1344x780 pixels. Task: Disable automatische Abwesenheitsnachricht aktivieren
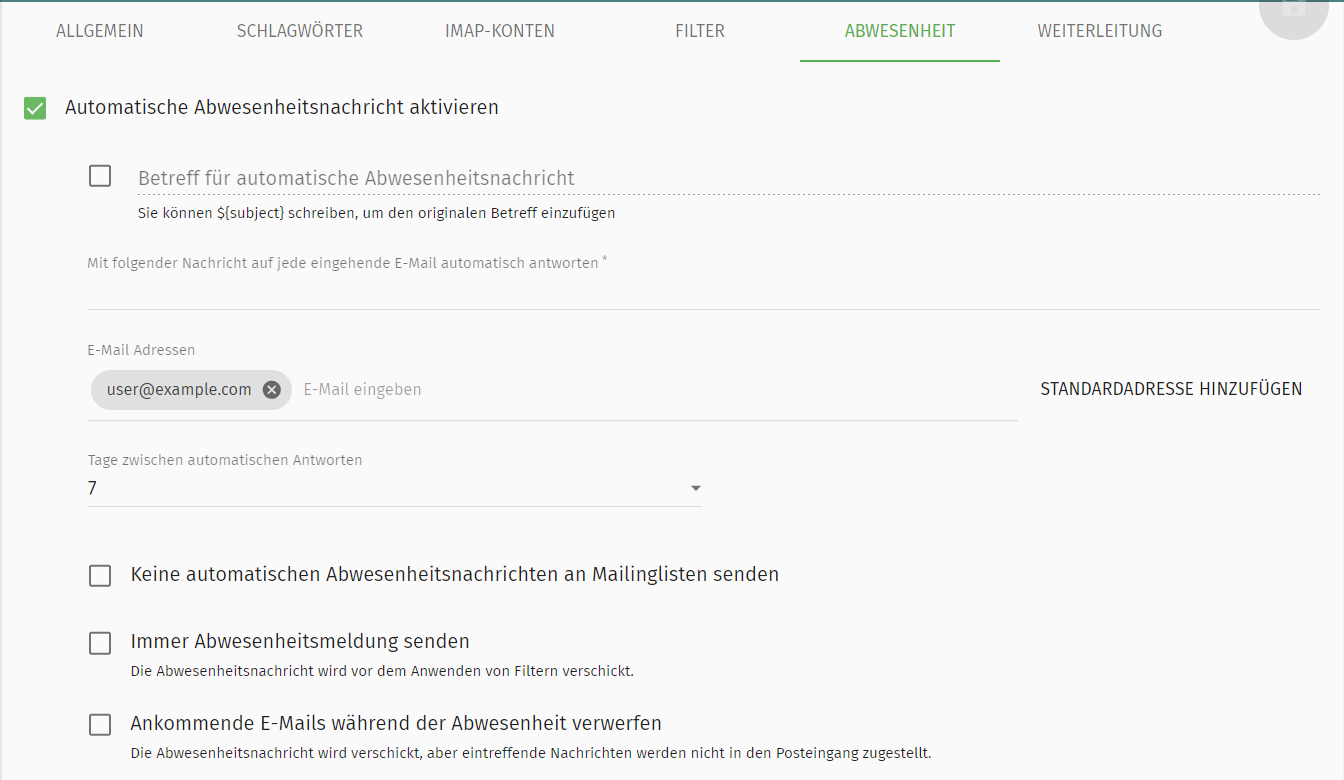coord(35,107)
